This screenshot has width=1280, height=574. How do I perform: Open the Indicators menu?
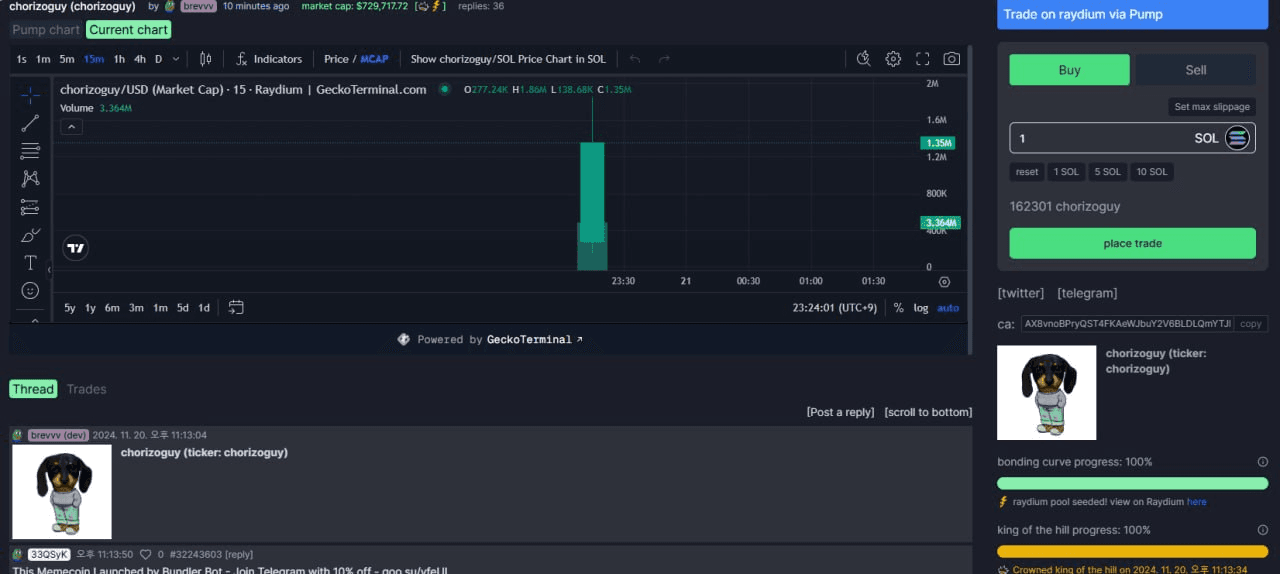coord(268,59)
